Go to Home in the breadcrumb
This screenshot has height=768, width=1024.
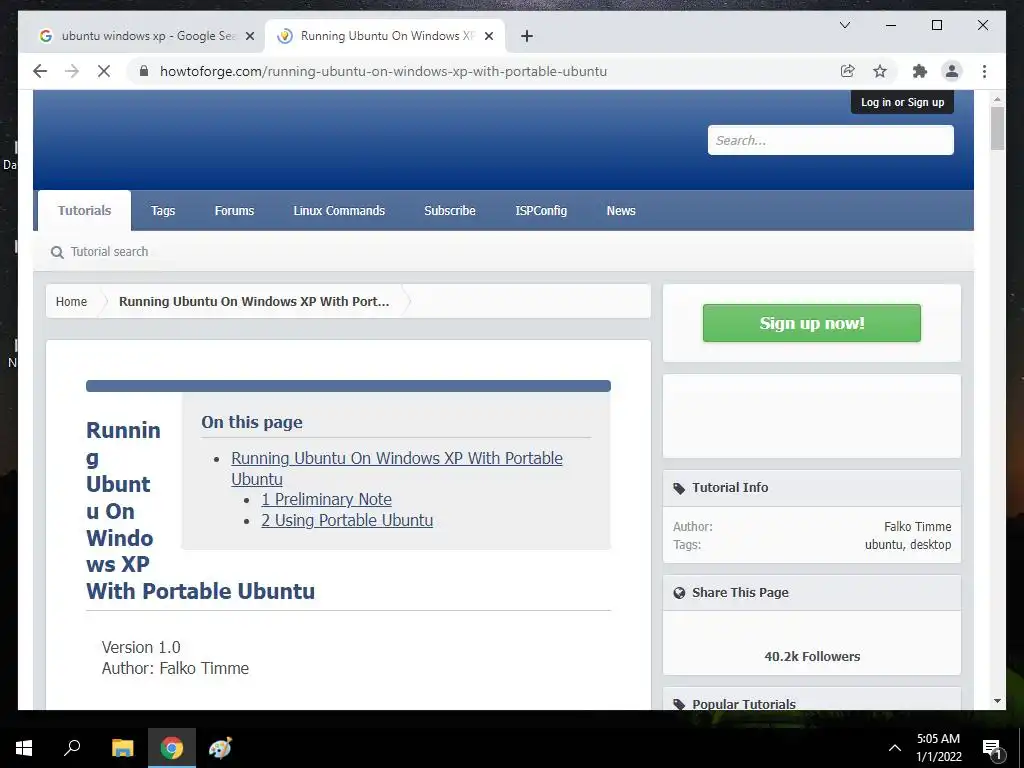(x=71, y=301)
